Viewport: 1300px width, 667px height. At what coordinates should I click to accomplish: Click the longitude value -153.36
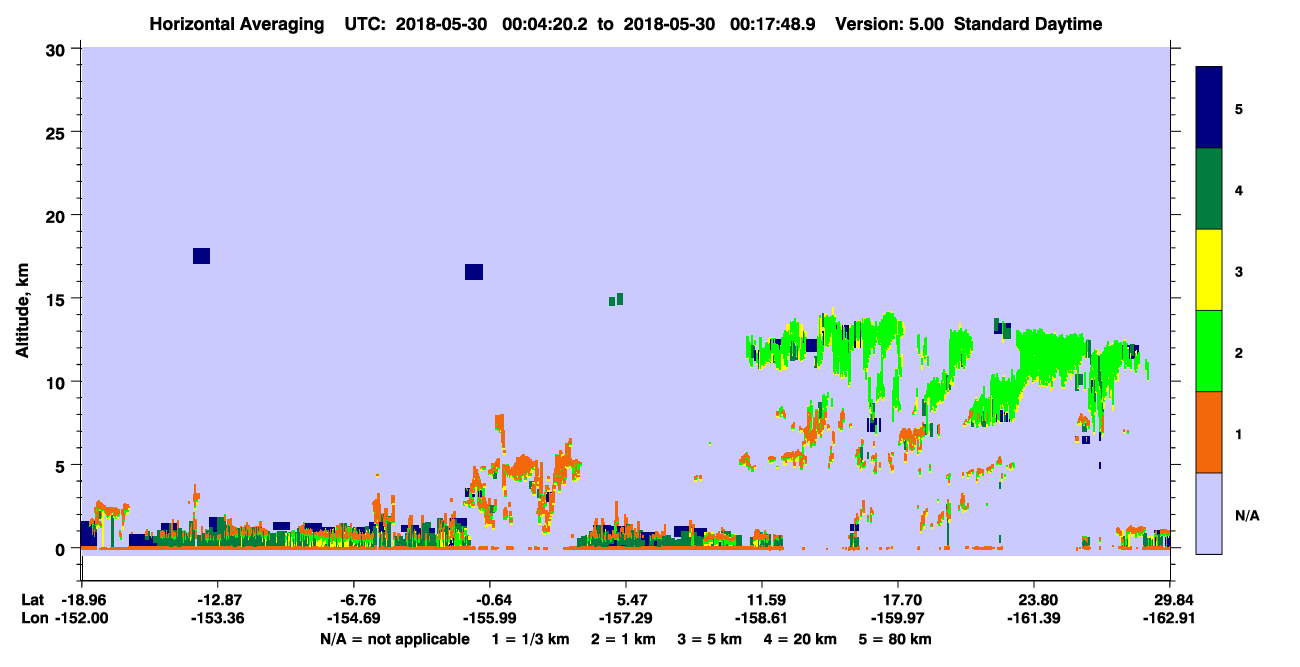217,618
